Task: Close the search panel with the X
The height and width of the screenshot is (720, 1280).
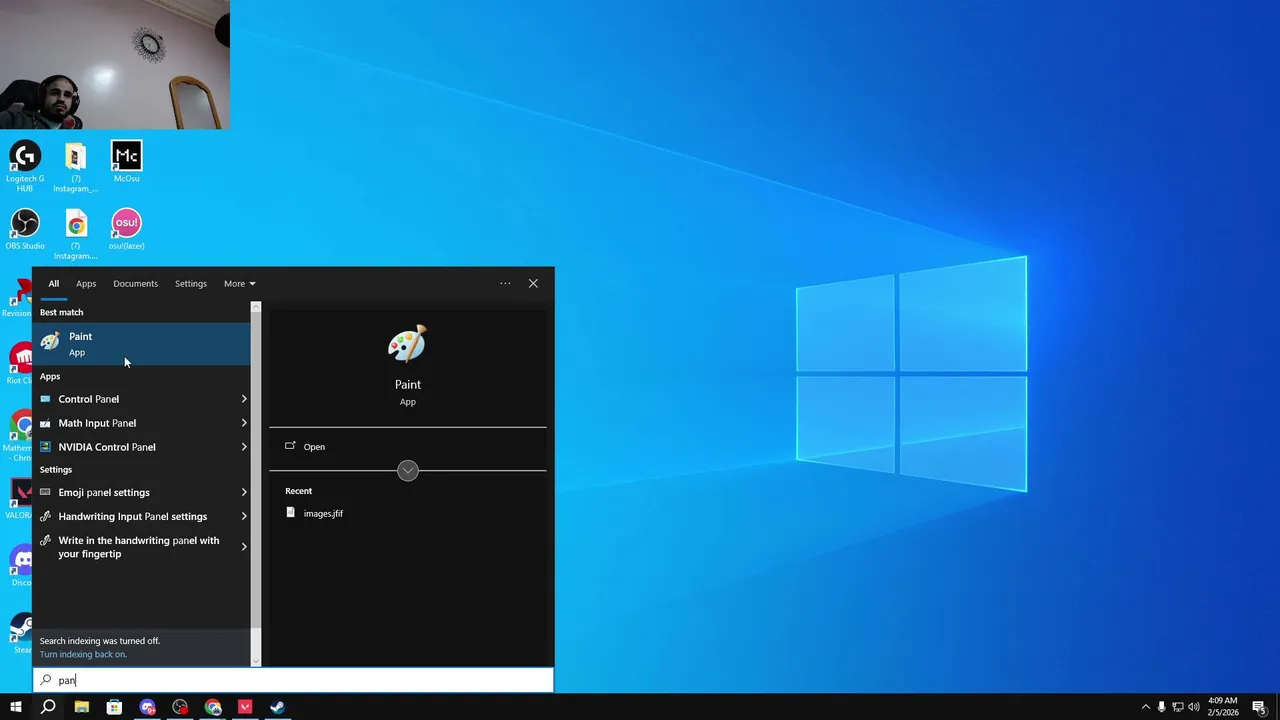Action: coord(533,284)
